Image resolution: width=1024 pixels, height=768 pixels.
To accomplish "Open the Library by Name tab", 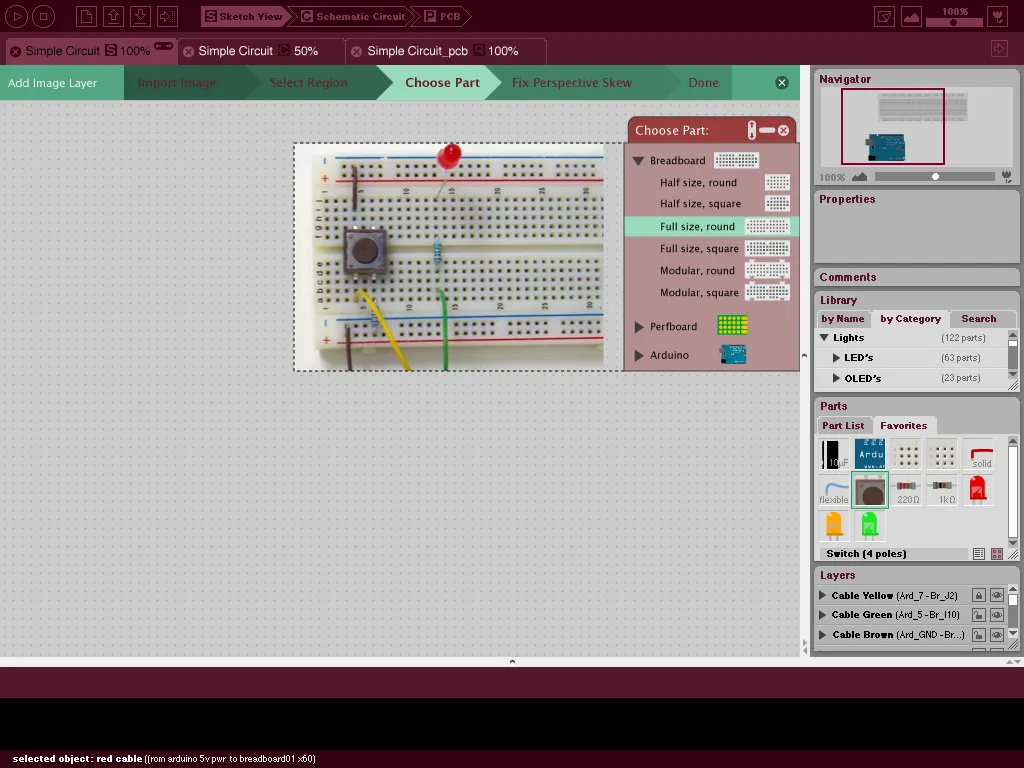I will pos(842,319).
